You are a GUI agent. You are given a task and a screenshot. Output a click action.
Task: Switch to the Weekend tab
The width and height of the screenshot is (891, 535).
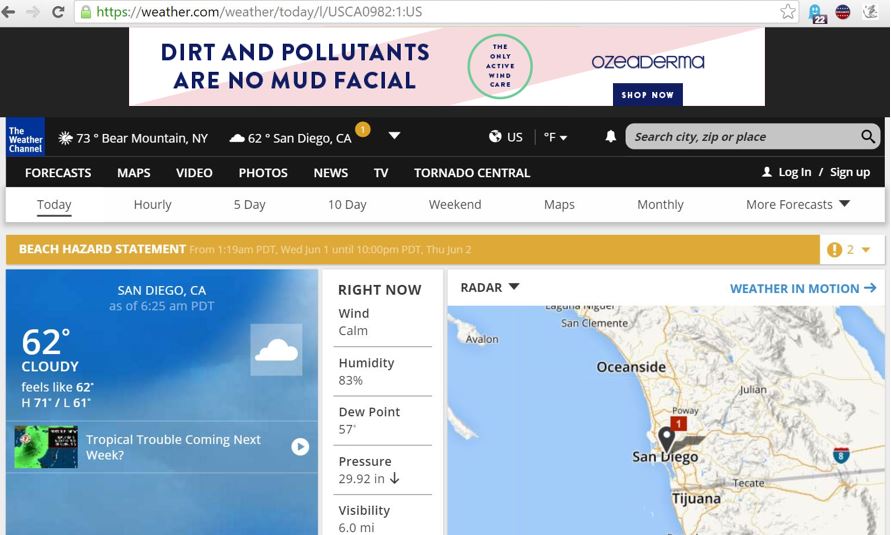click(455, 204)
